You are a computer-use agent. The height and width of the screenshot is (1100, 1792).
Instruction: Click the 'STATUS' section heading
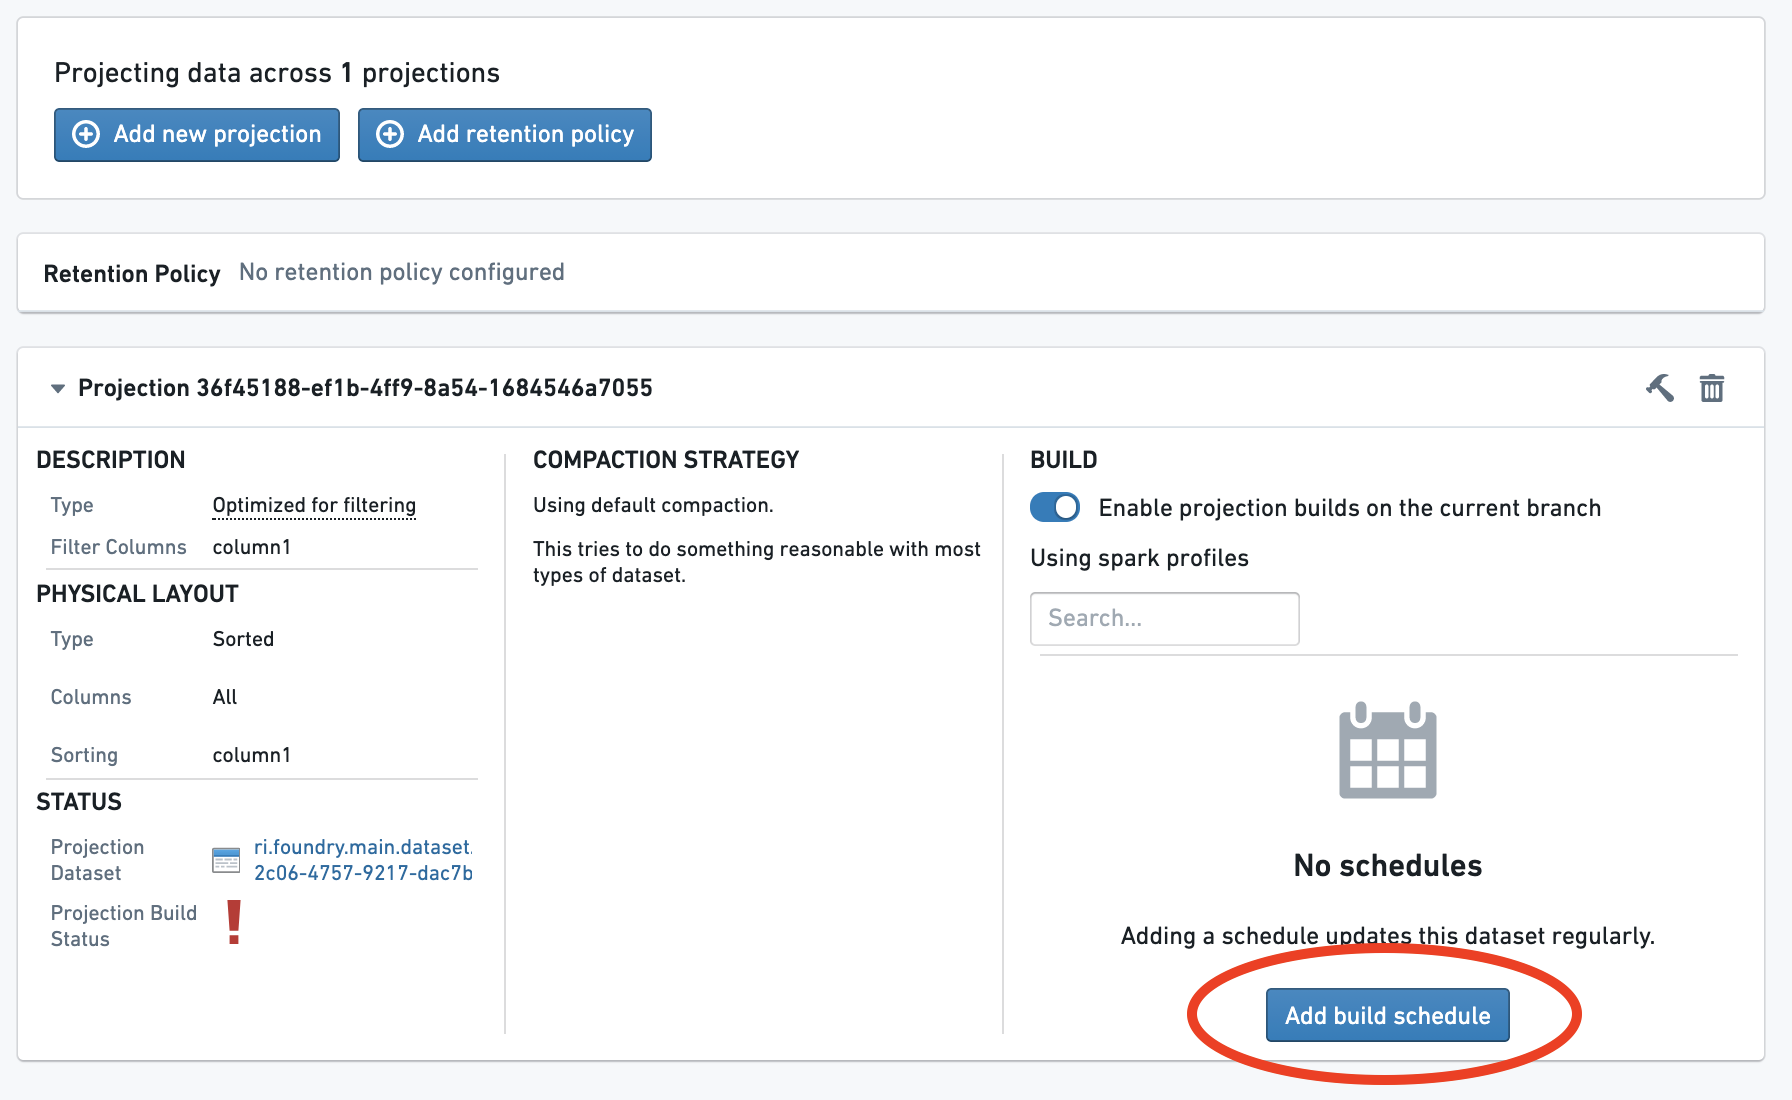[79, 802]
